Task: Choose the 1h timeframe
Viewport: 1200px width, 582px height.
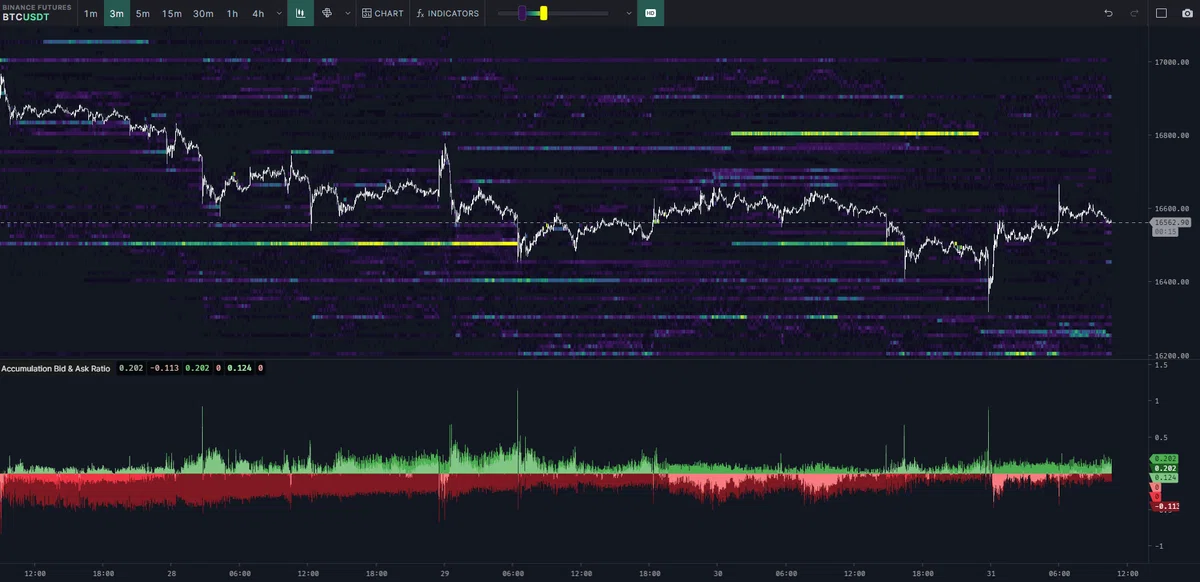Action: click(232, 13)
